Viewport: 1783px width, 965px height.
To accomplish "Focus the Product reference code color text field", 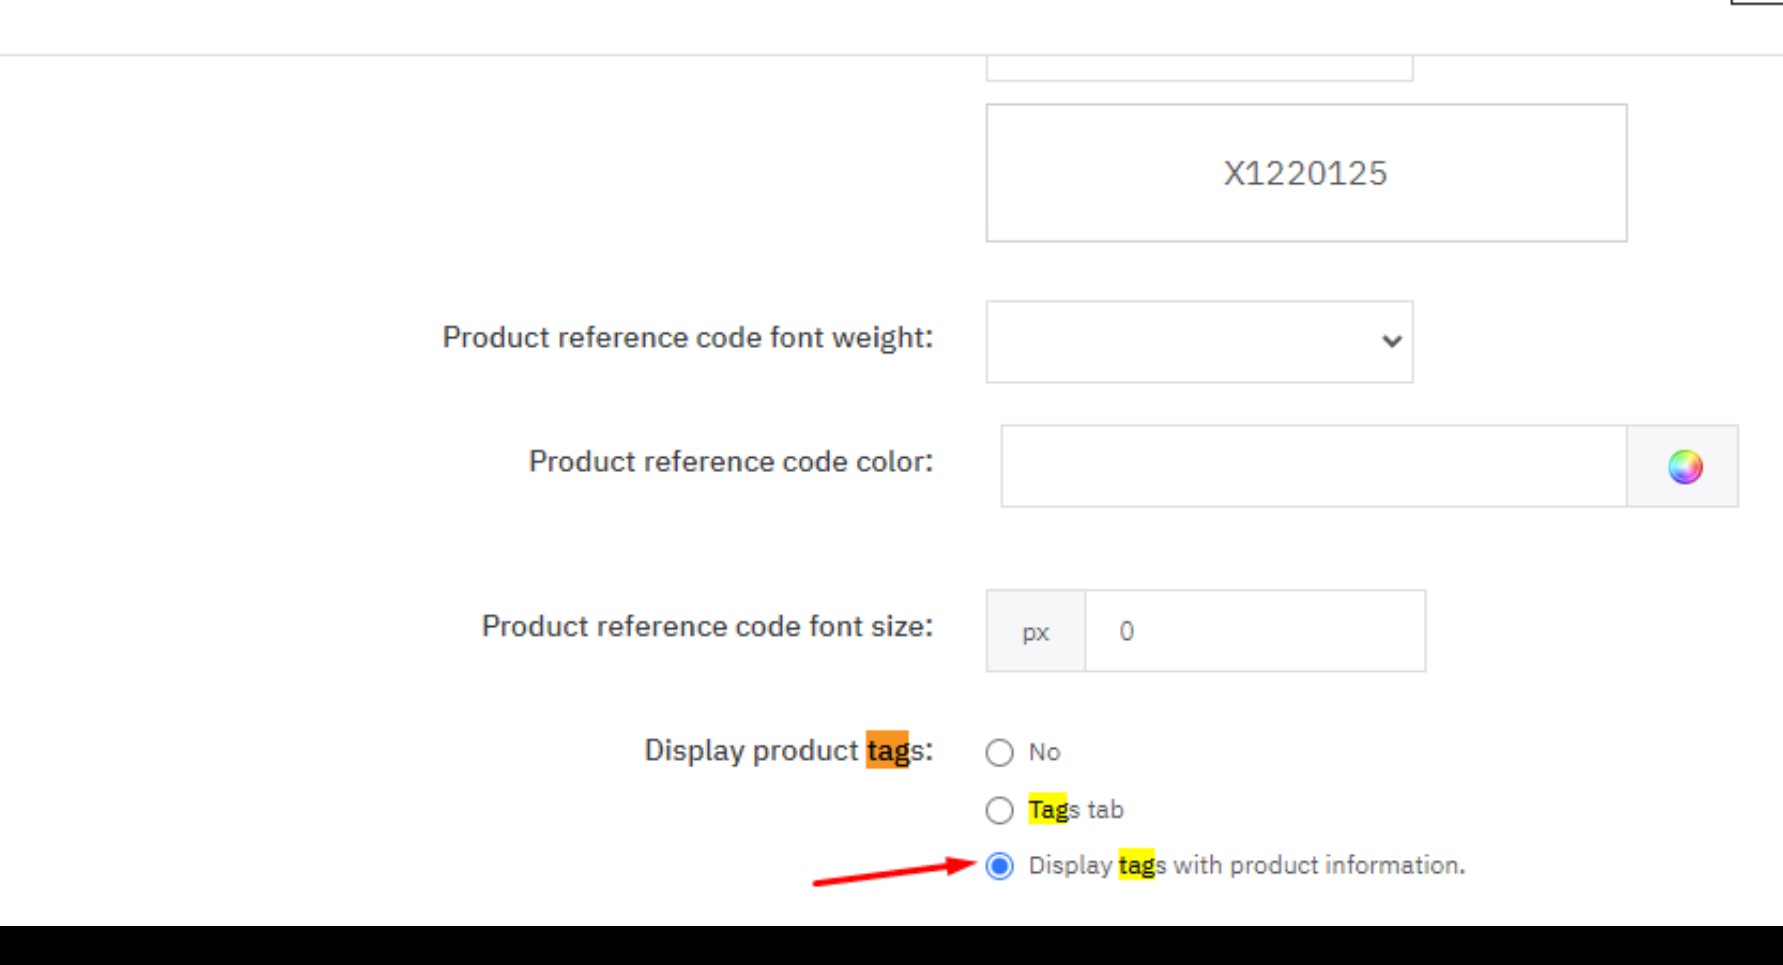I will point(1313,466).
